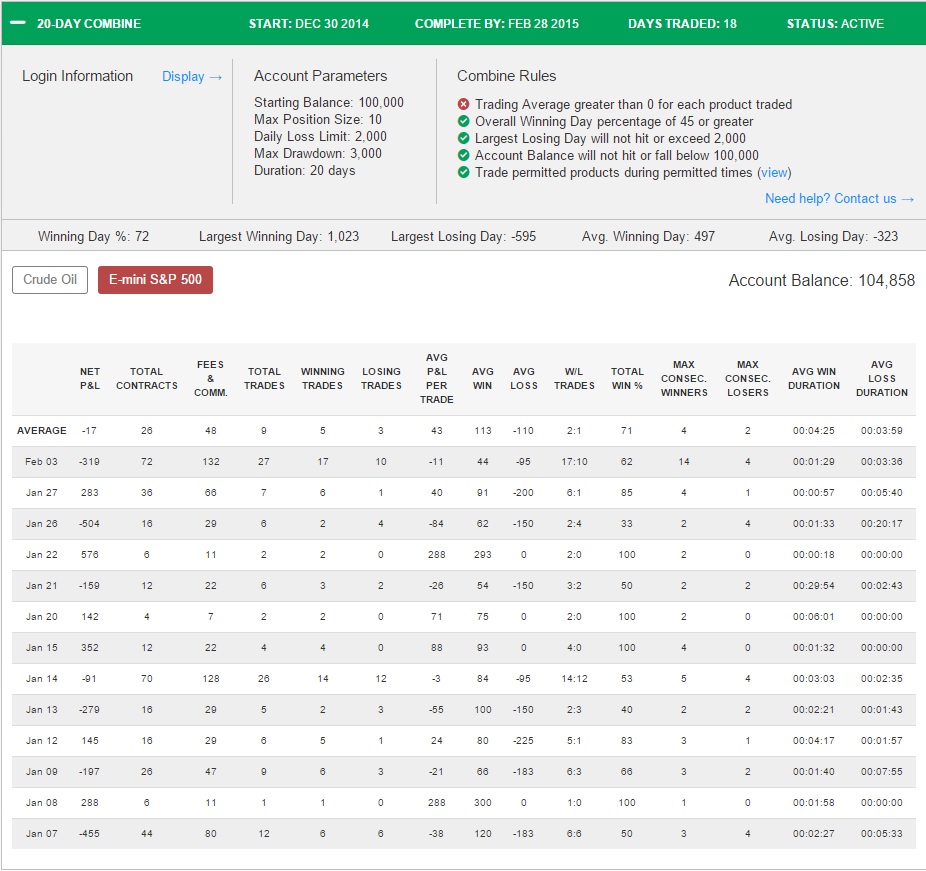Select the Jan 21 row date
This screenshot has height=871, width=926.
[41, 586]
